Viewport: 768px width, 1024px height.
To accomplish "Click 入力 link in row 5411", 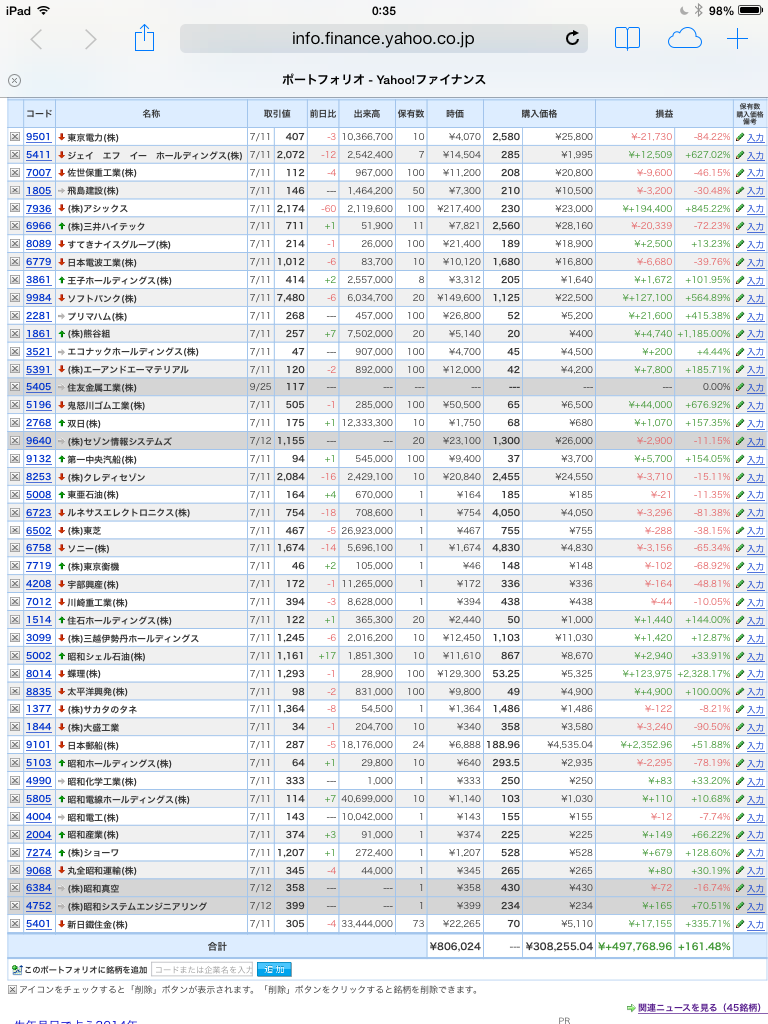I will click(756, 155).
